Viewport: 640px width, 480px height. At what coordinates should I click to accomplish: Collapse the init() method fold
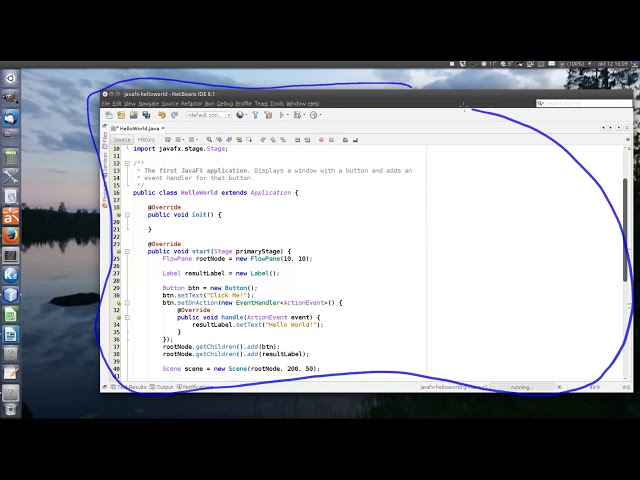coord(127,215)
